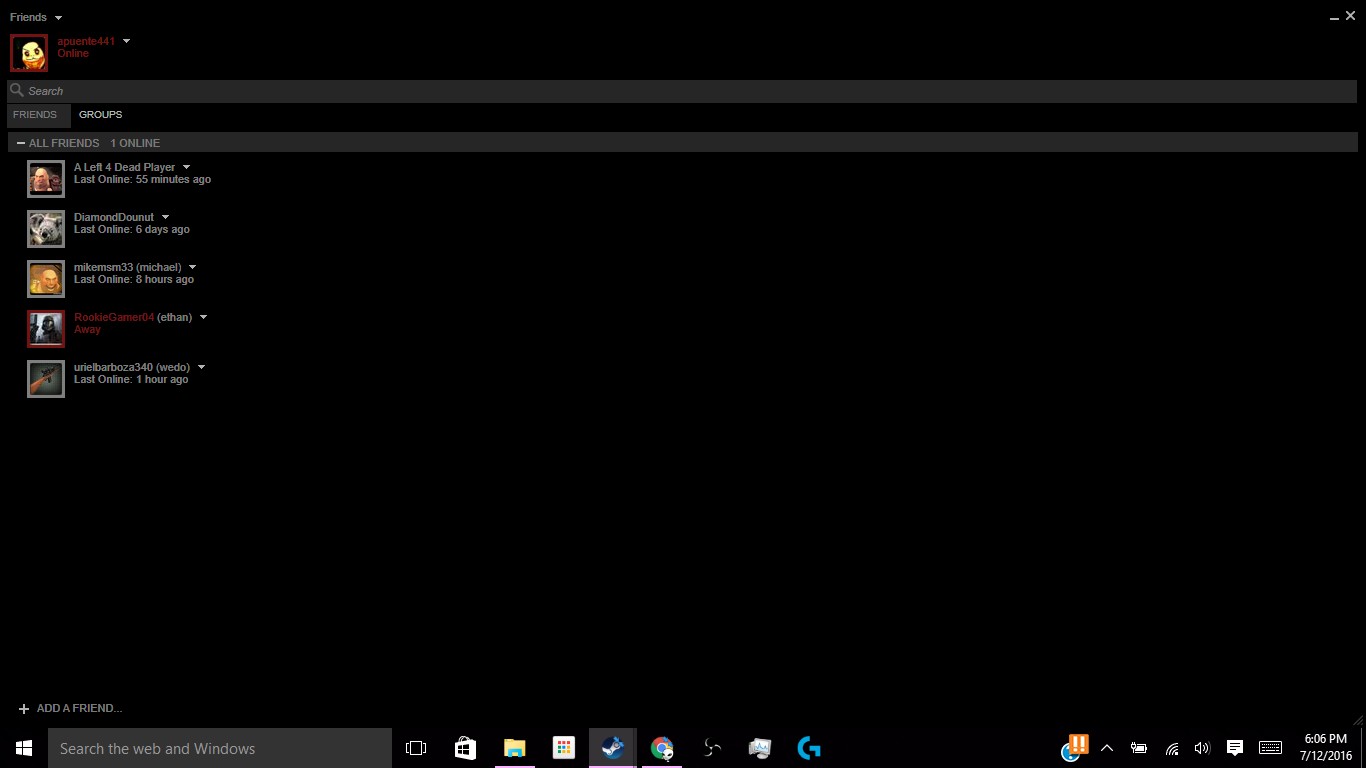Click the Windows search box on the taskbar
Viewport: 1366px width, 768px height.
220,747
